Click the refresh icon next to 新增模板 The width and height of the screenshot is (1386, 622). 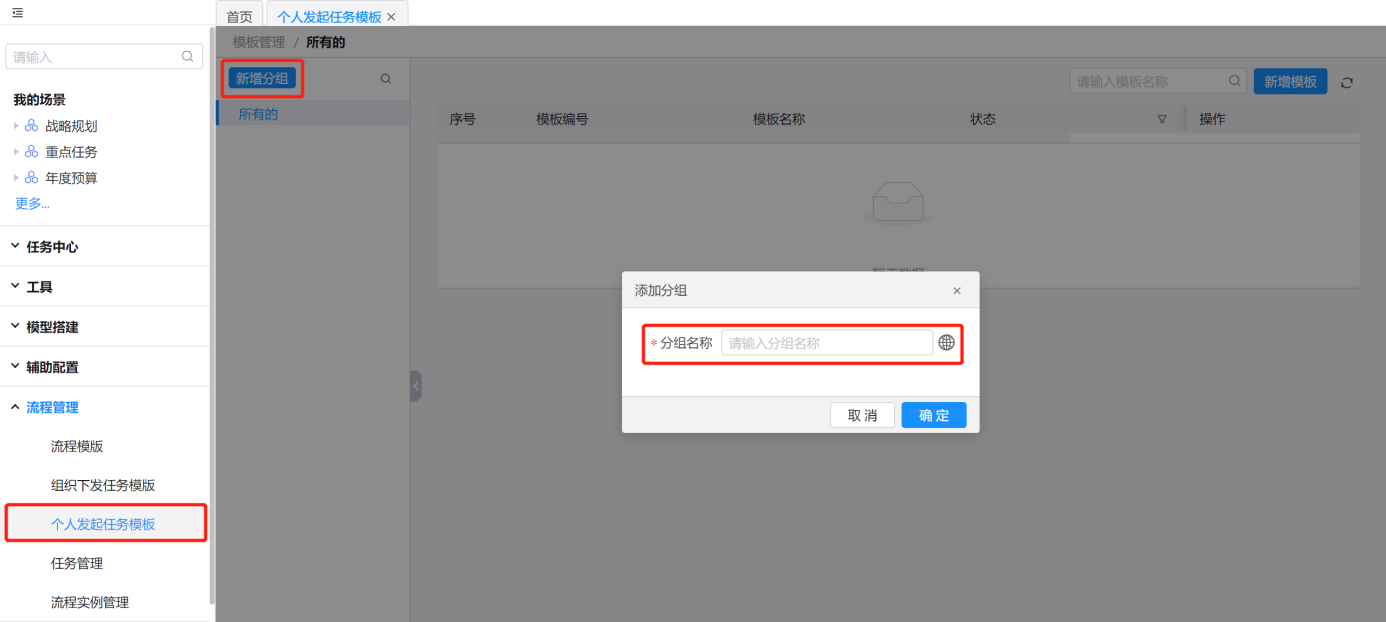click(1347, 83)
